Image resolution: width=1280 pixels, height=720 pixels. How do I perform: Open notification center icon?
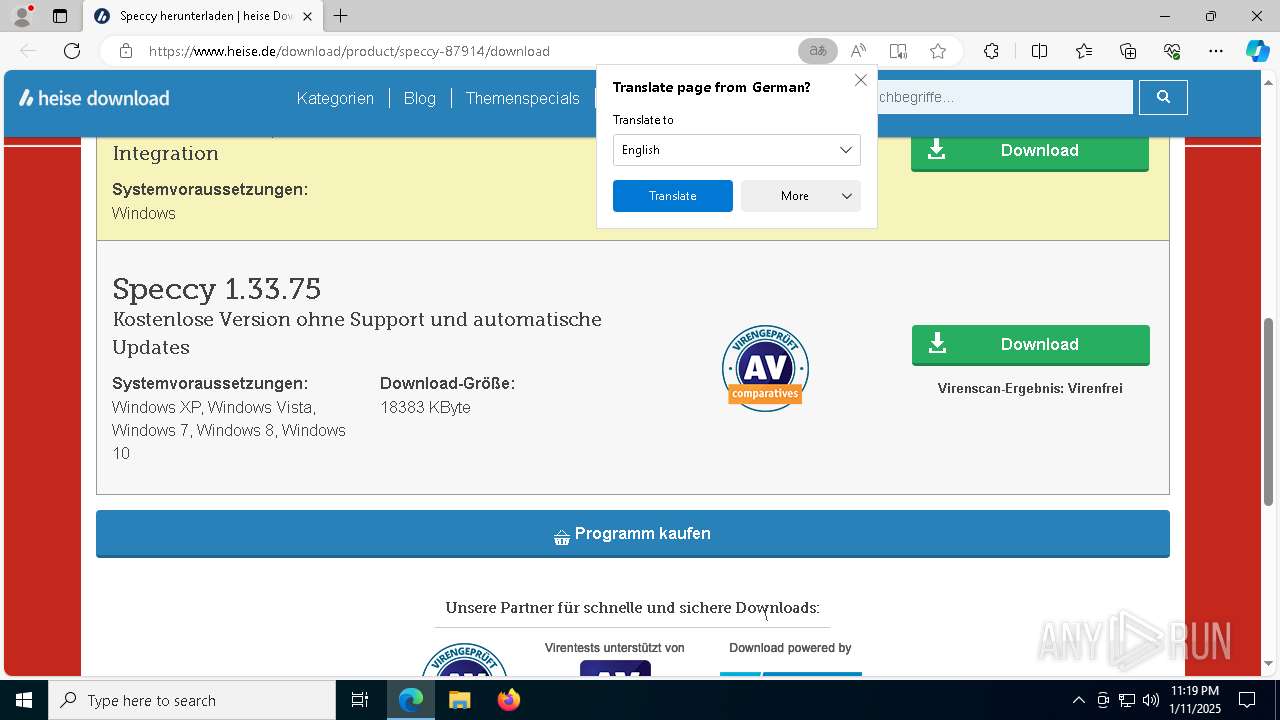(1247, 700)
